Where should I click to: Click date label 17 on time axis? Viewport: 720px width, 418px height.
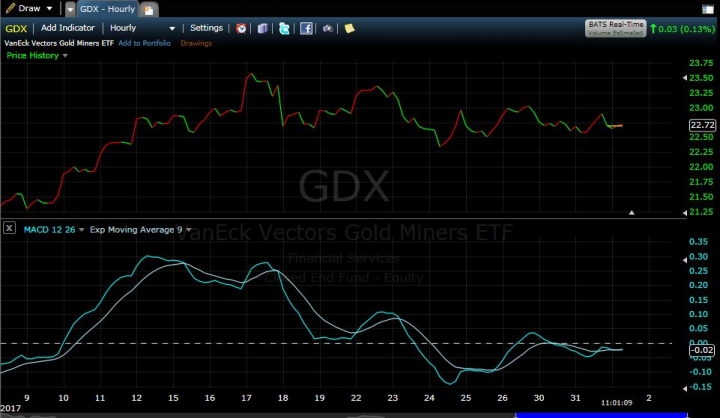click(x=246, y=398)
